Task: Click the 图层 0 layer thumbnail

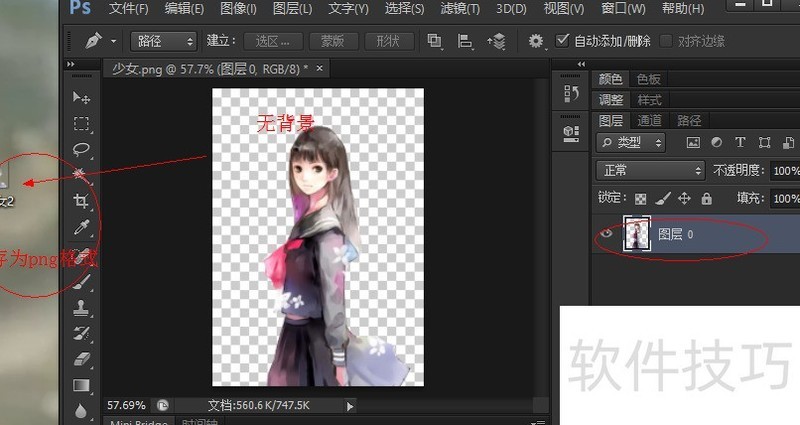Action: [x=636, y=234]
